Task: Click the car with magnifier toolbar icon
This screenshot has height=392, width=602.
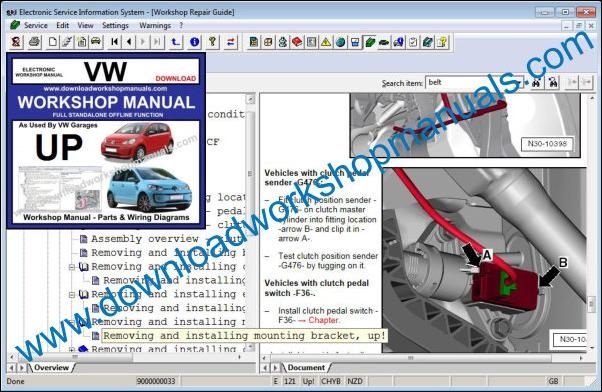Action: tap(399, 41)
